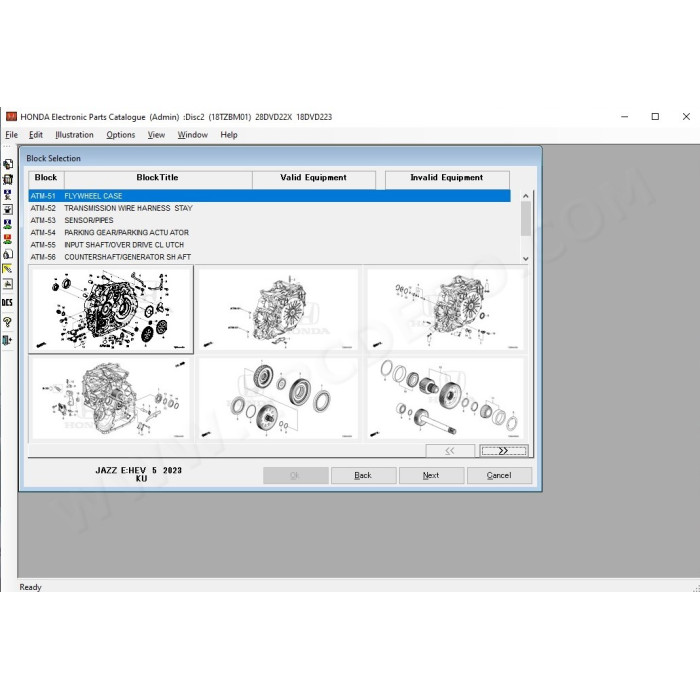Click the Cancel button
The height and width of the screenshot is (700, 700).
point(499,475)
